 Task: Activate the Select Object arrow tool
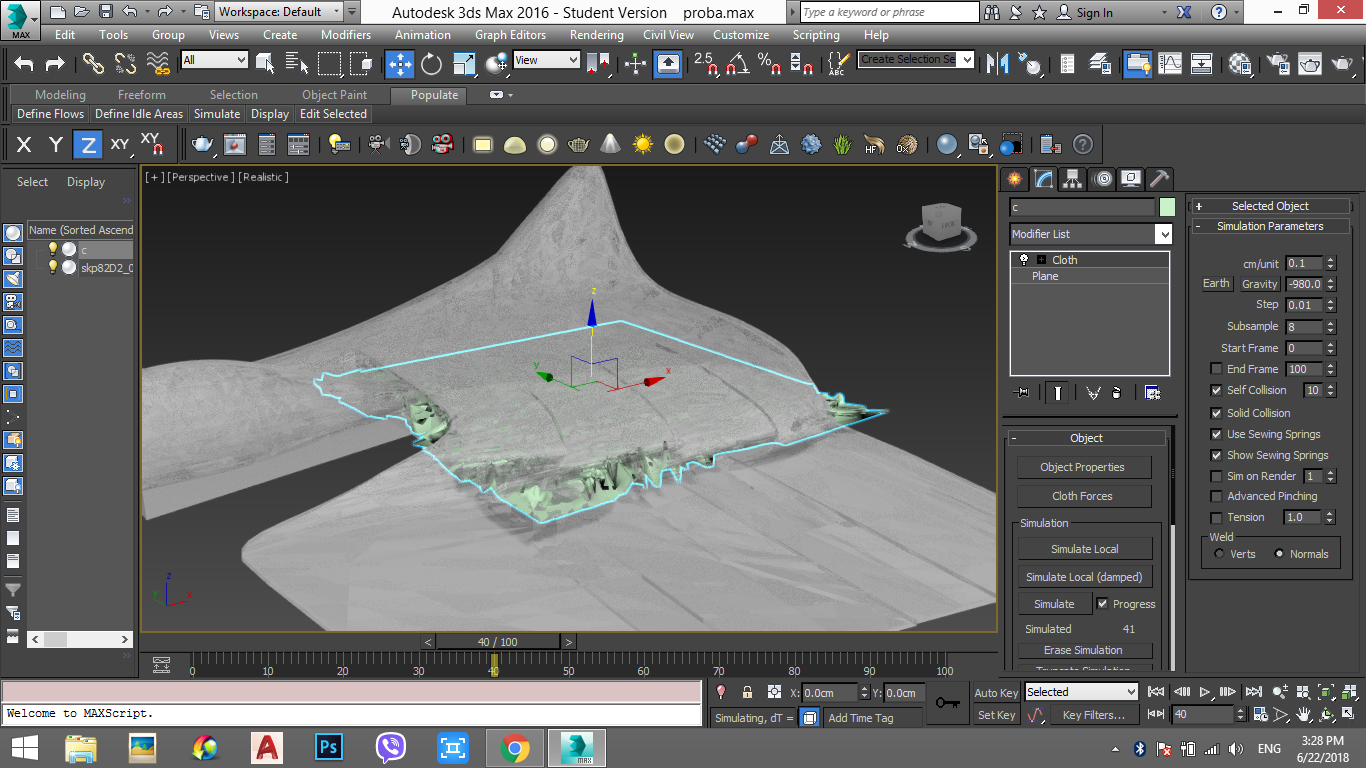coord(265,64)
